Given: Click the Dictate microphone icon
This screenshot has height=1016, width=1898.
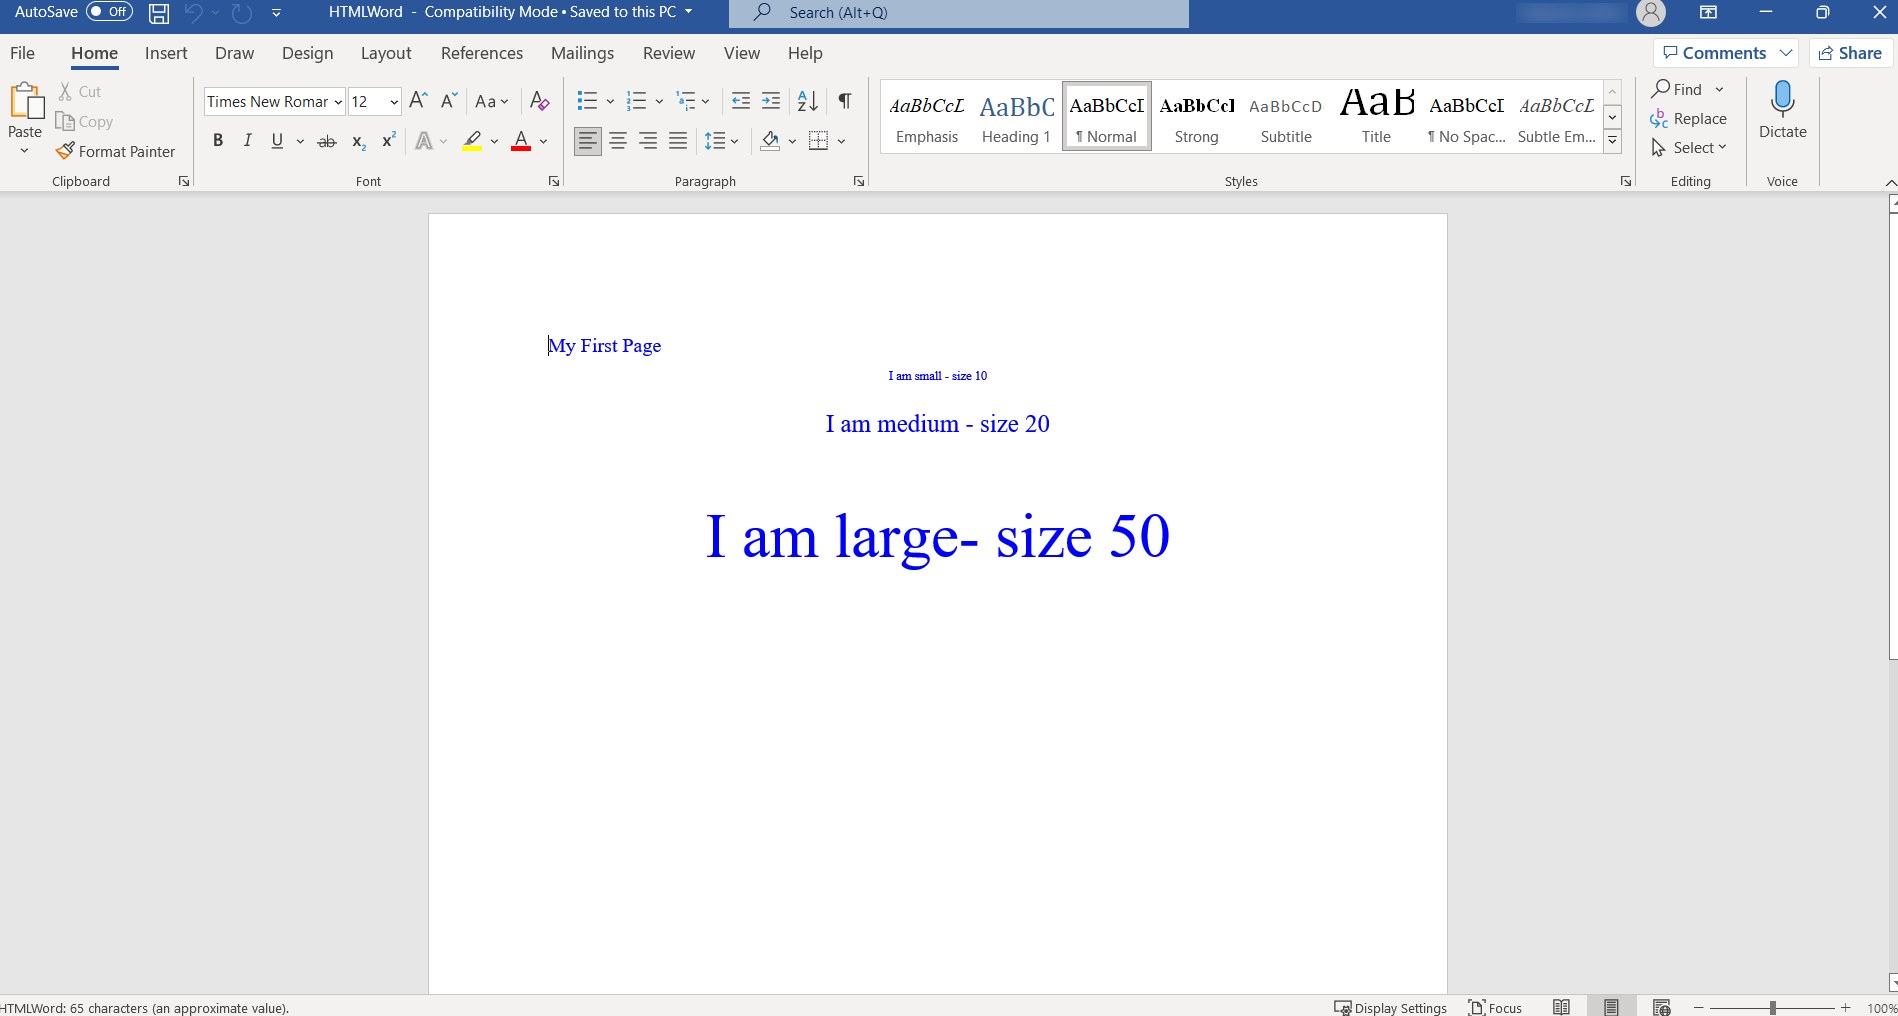Looking at the screenshot, I should point(1782,99).
